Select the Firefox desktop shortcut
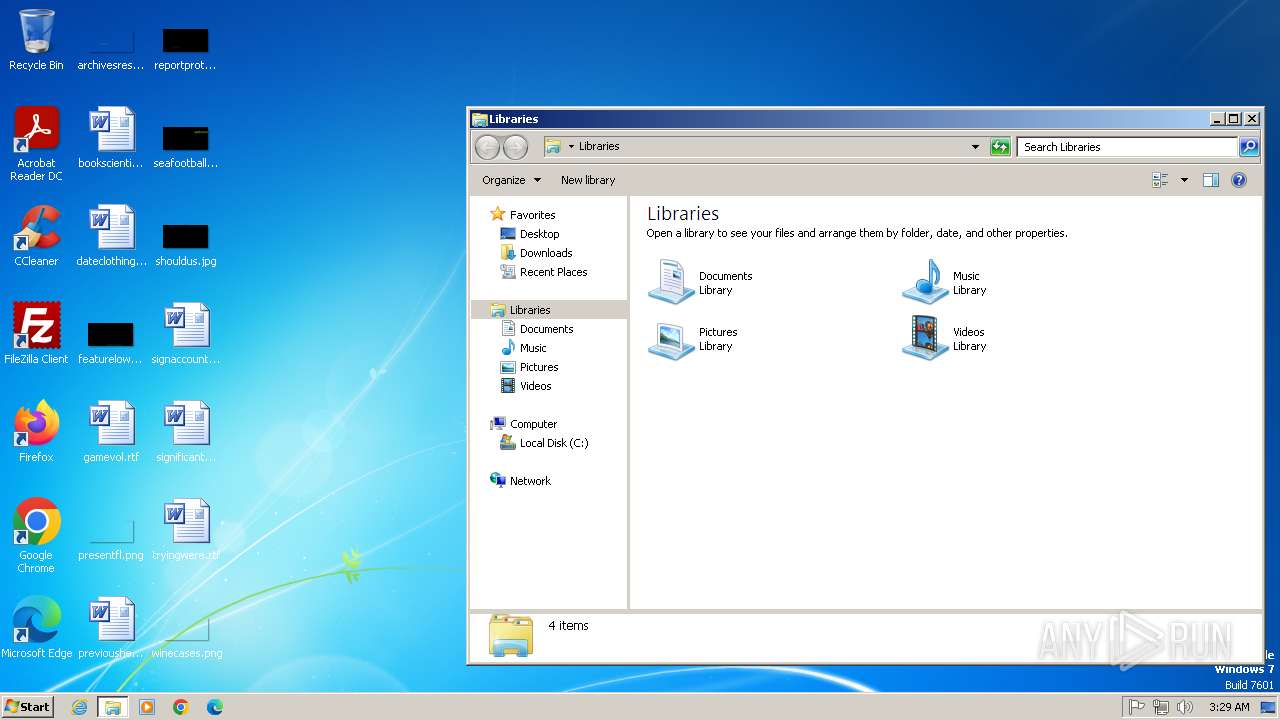 click(x=36, y=432)
